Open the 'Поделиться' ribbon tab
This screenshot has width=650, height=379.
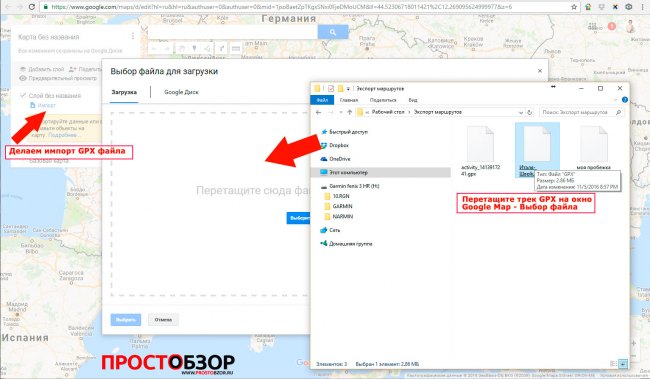pos(383,100)
